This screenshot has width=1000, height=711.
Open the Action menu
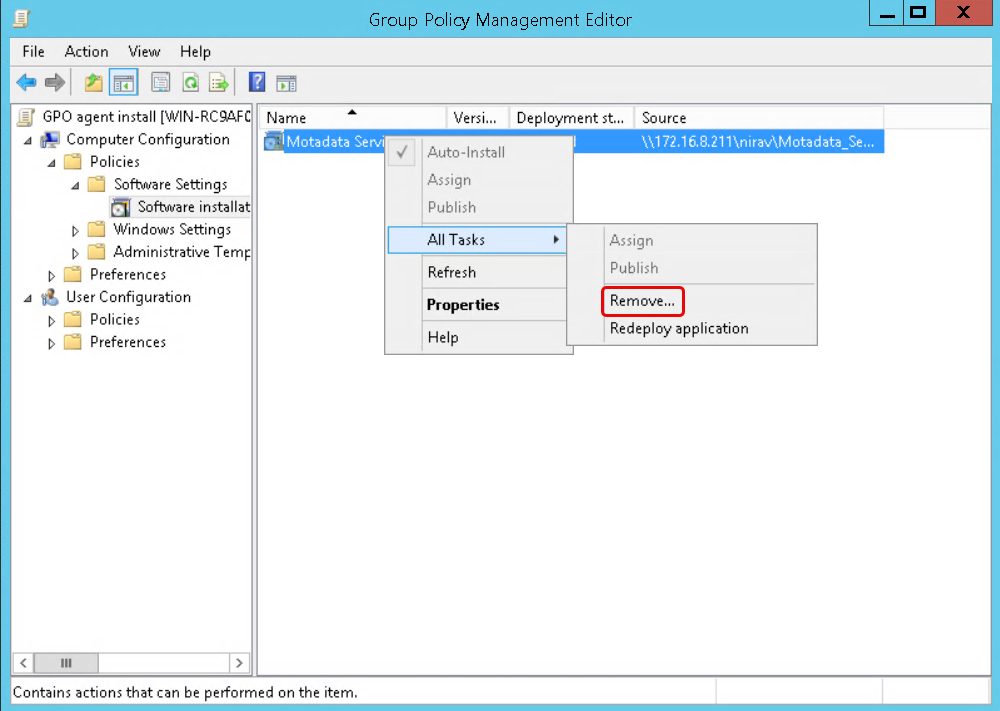click(86, 51)
